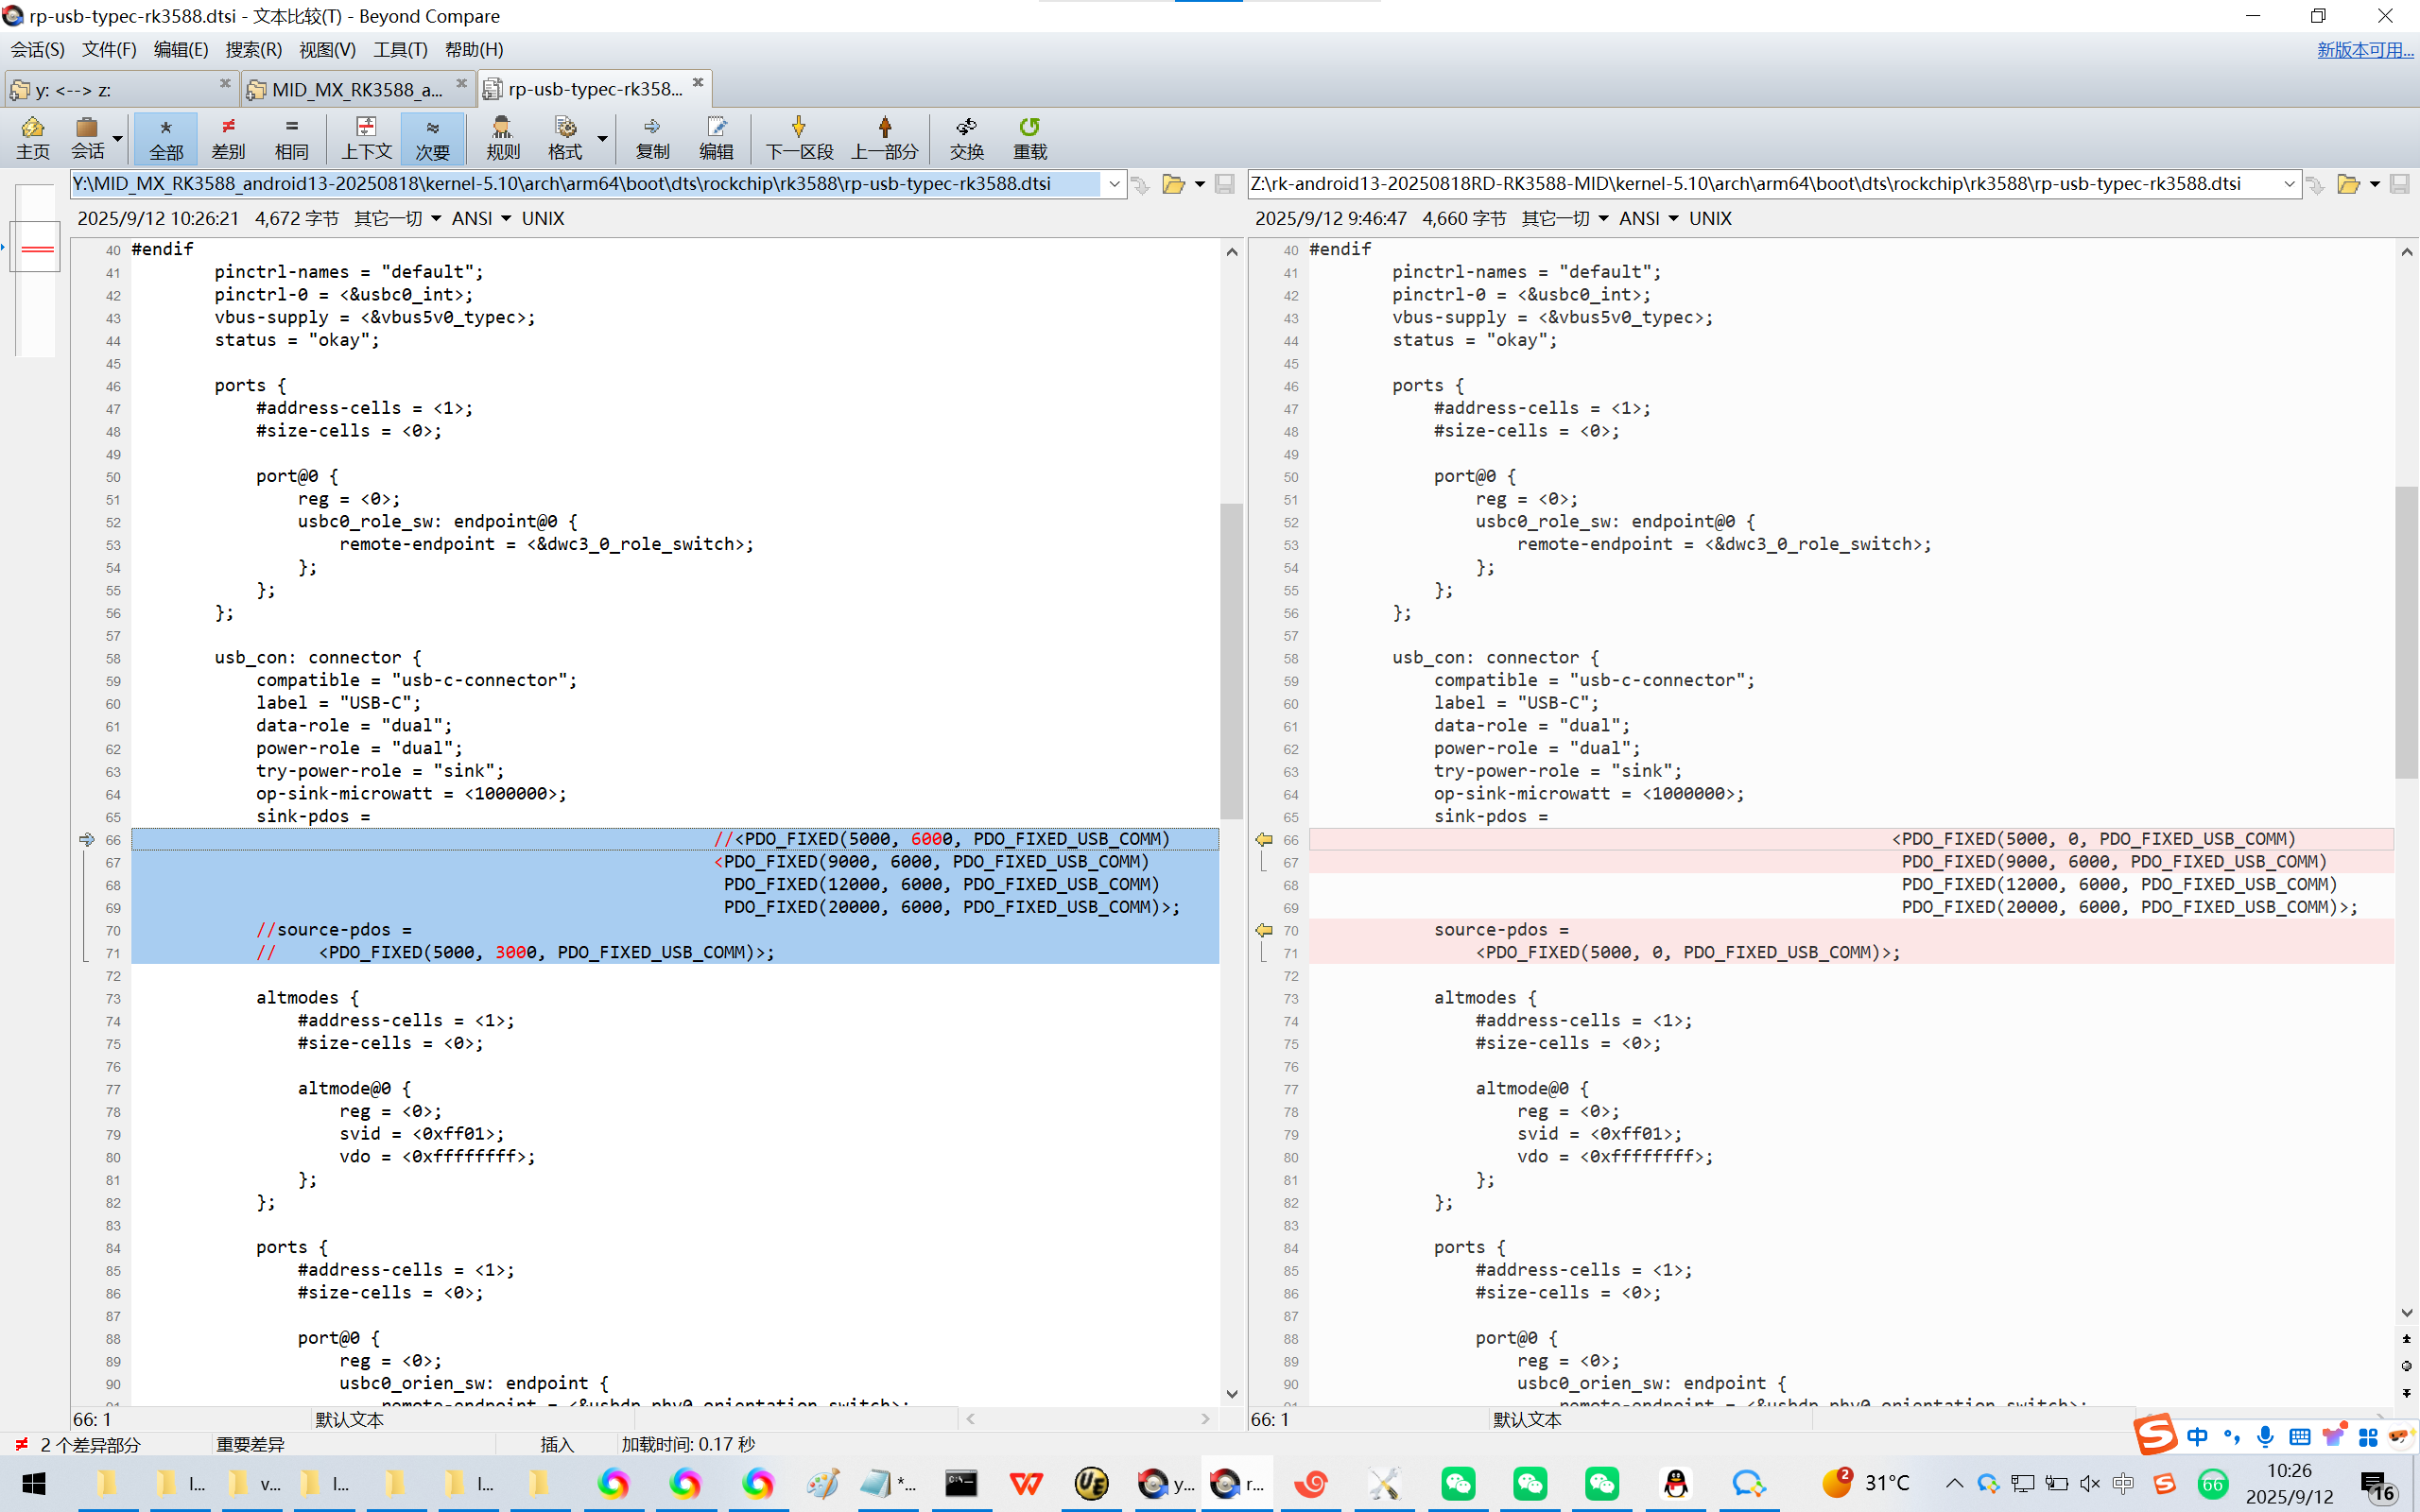This screenshot has height=1512, width=2420.
Task: Click the new version available (新版本可用) link
Action: (x=2365, y=49)
